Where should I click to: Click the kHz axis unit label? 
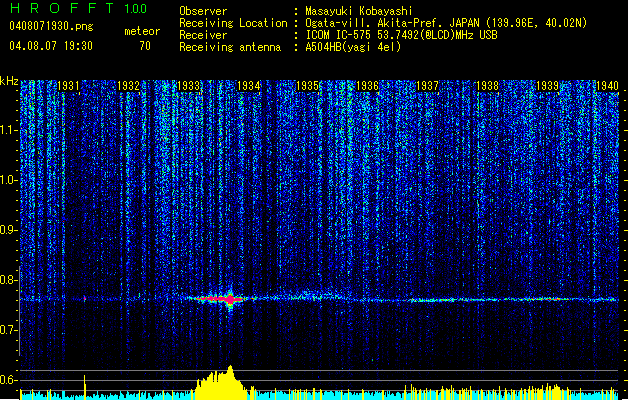point(9,81)
